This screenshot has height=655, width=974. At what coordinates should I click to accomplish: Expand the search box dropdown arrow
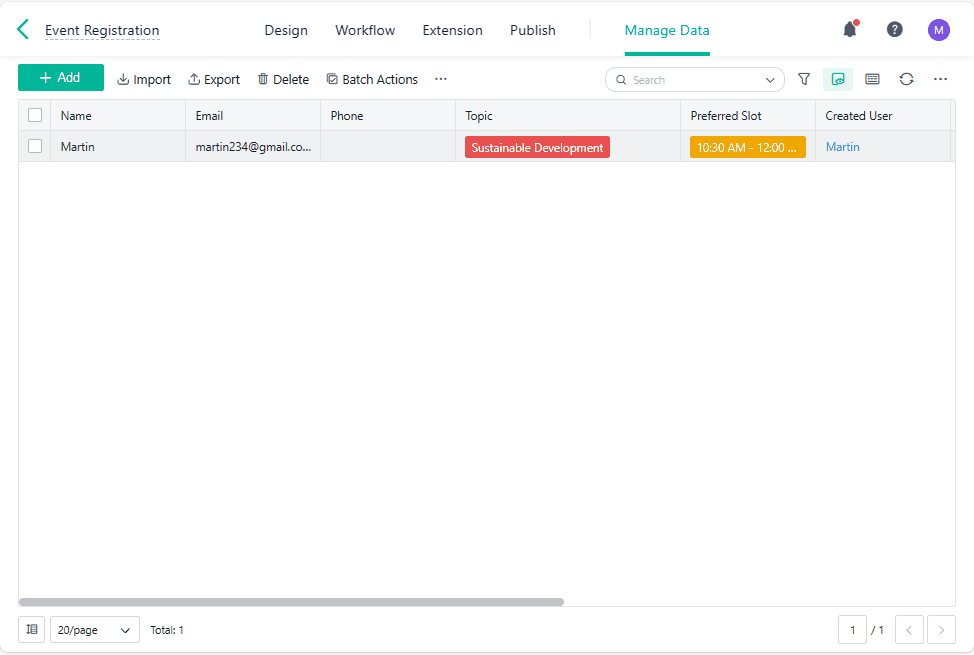[x=770, y=80]
